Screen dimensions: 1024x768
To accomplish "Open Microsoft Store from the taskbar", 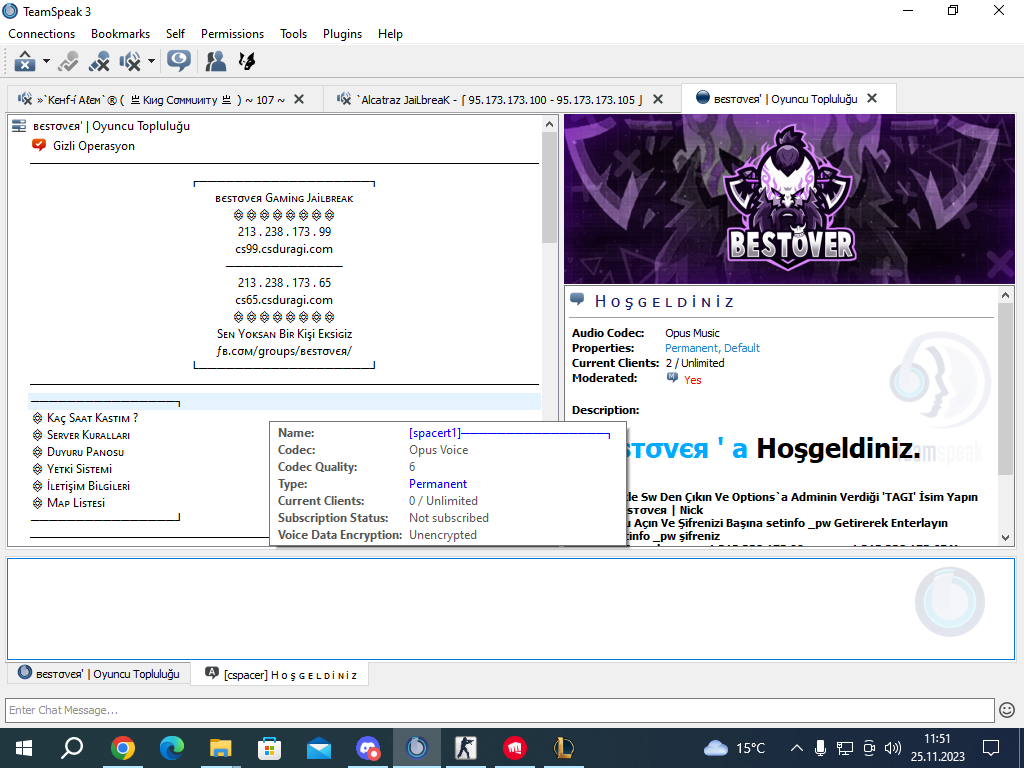I will click(x=270, y=748).
